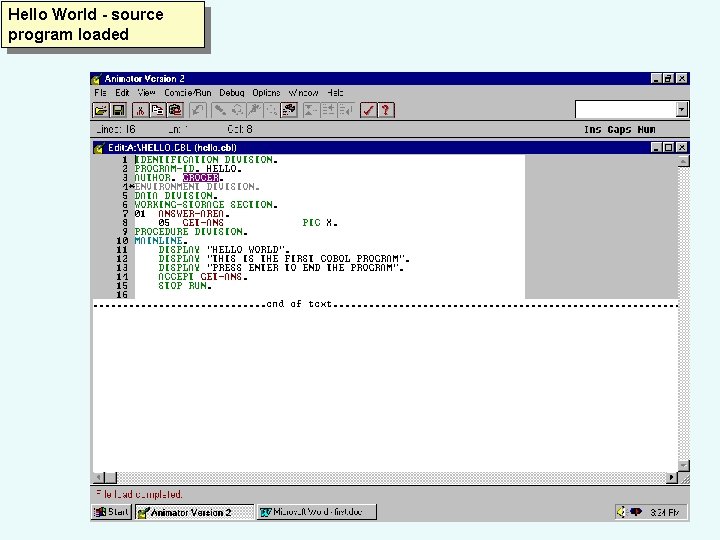Open the Compile/Run menu
The width and height of the screenshot is (720, 540).
pyautogui.click(x=188, y=93)
